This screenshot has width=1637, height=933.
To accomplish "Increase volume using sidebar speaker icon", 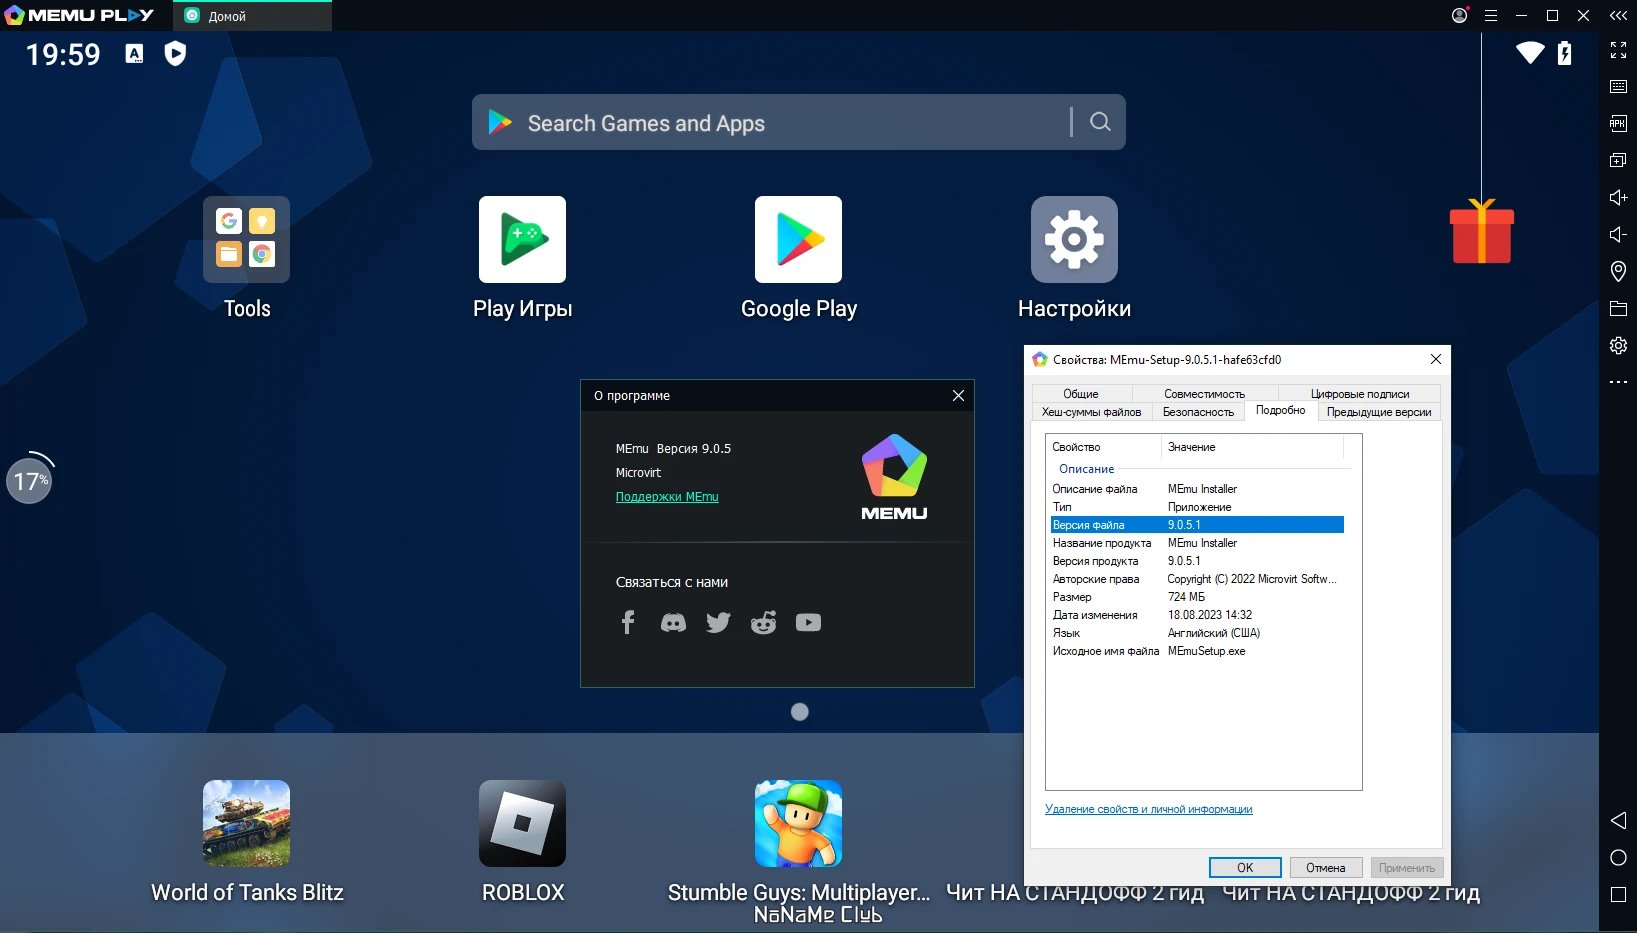I will click(1618, 197).
